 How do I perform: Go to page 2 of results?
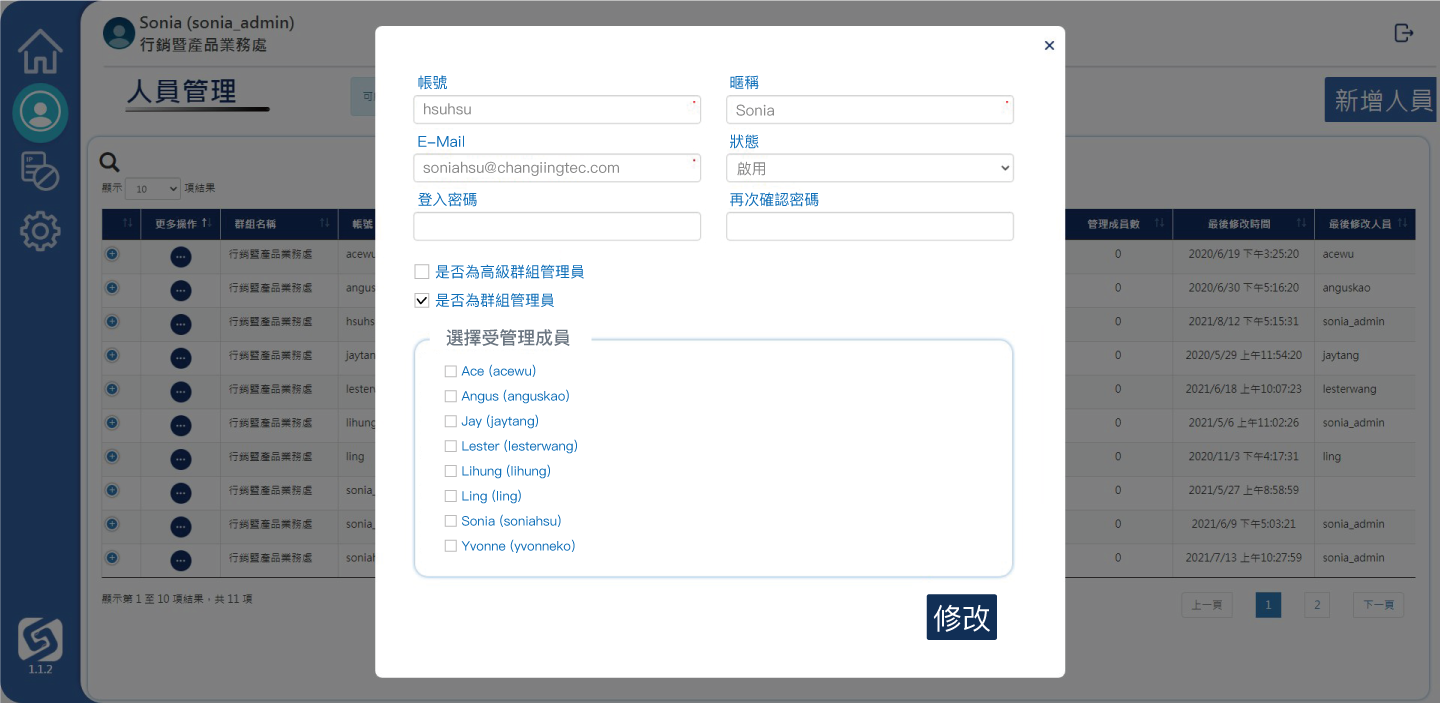pyautogui.click(x=1316, y=605)
